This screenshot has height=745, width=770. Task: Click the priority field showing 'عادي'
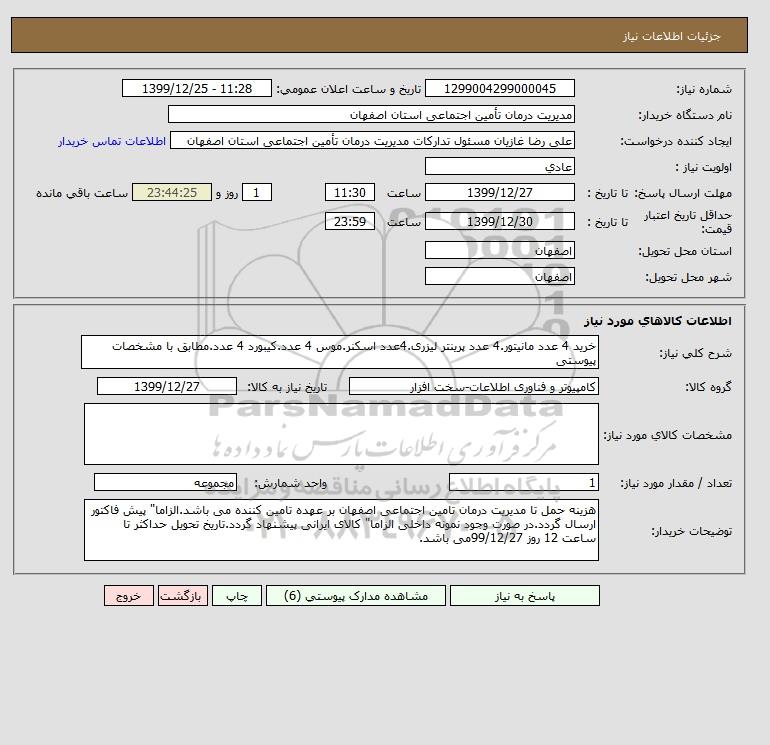499,166
